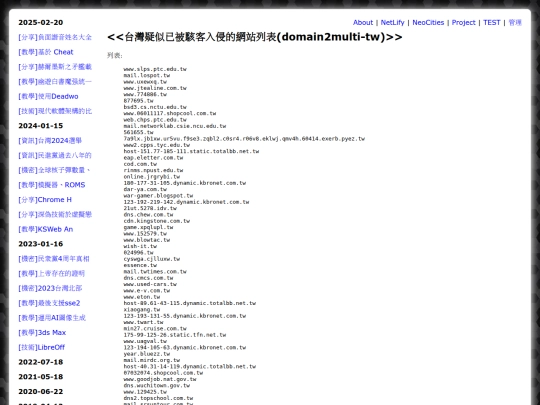This screenshot has width=540, height=405.
Task: Open the NeoCities link in the top navigation
Action: click(x=428, y=22)
